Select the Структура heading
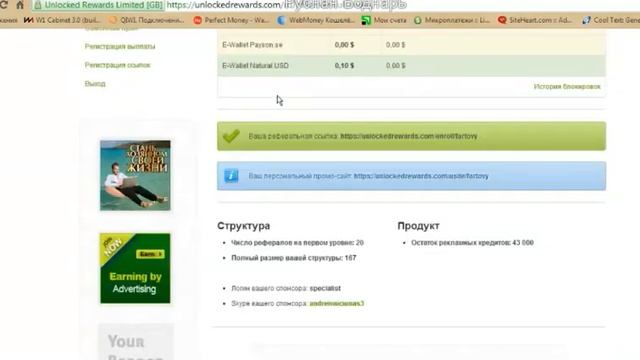 244,226
